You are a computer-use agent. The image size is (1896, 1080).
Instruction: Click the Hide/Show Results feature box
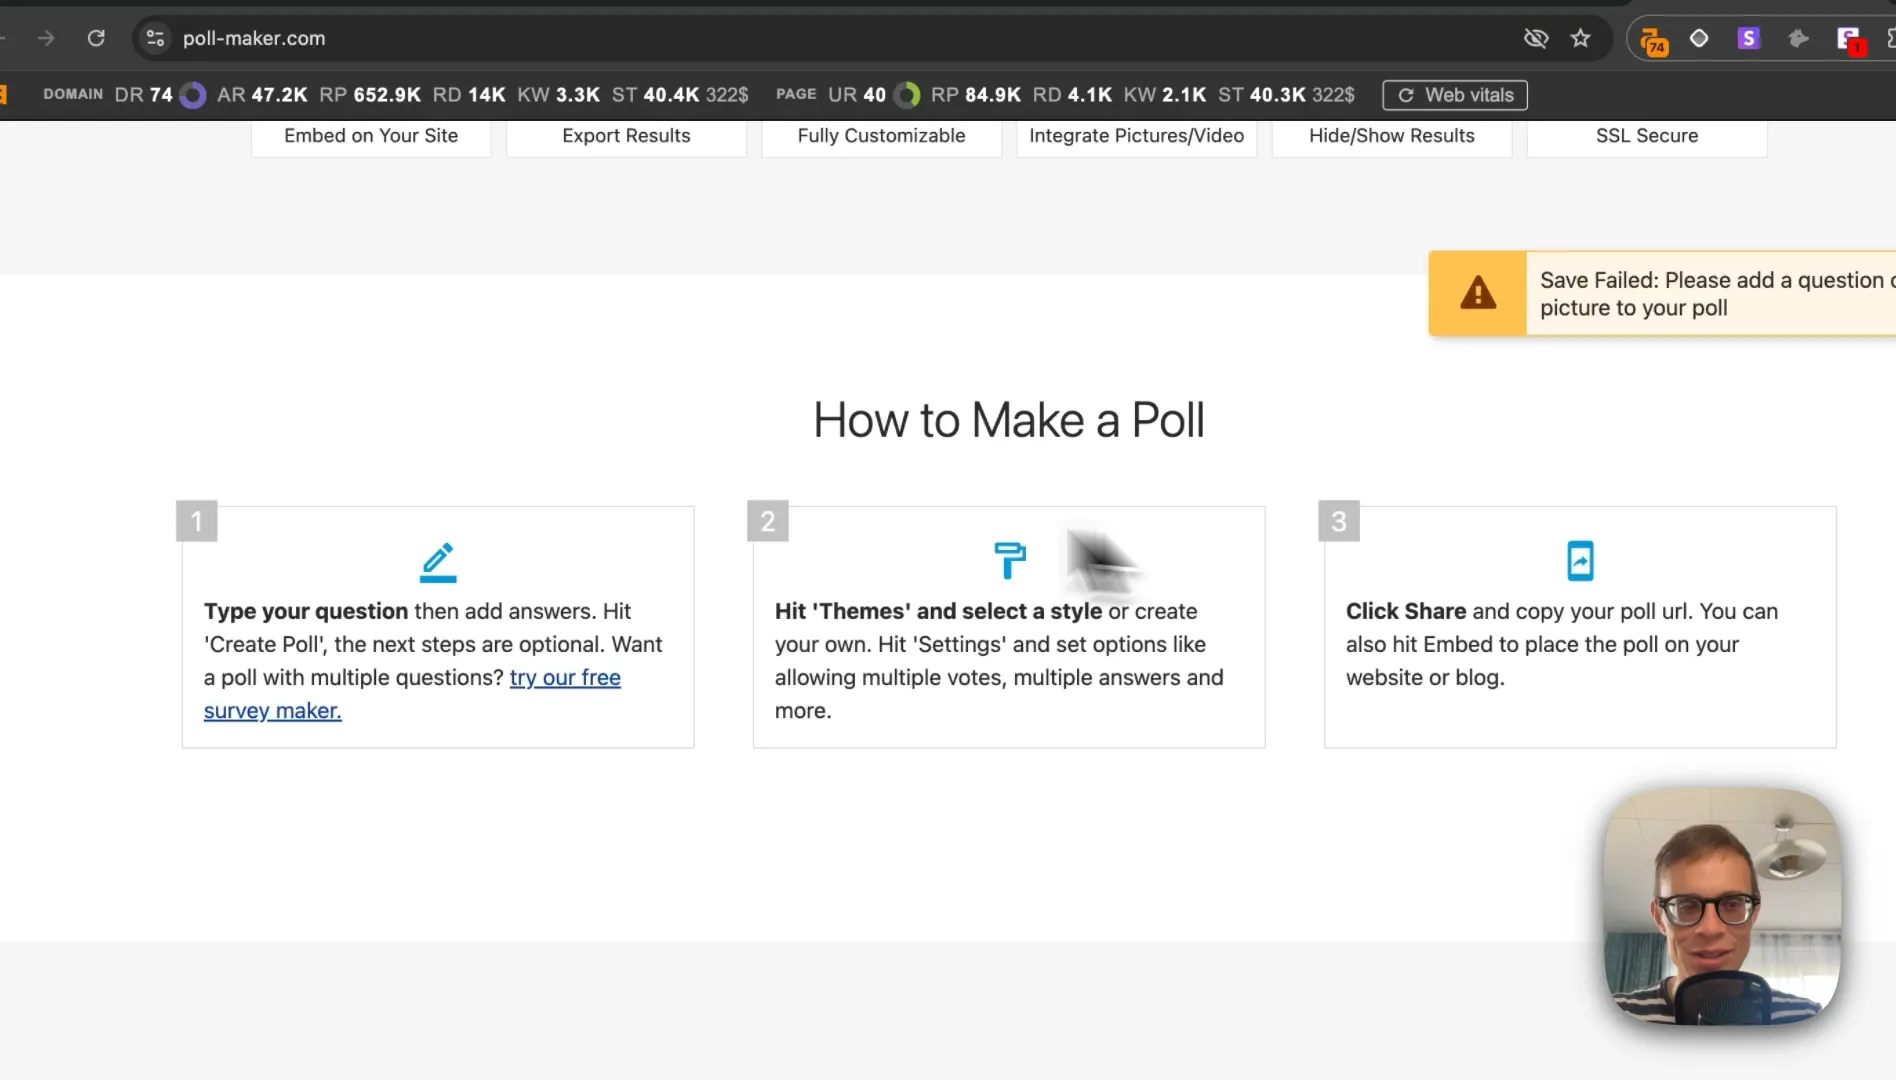click(1392, 136)
